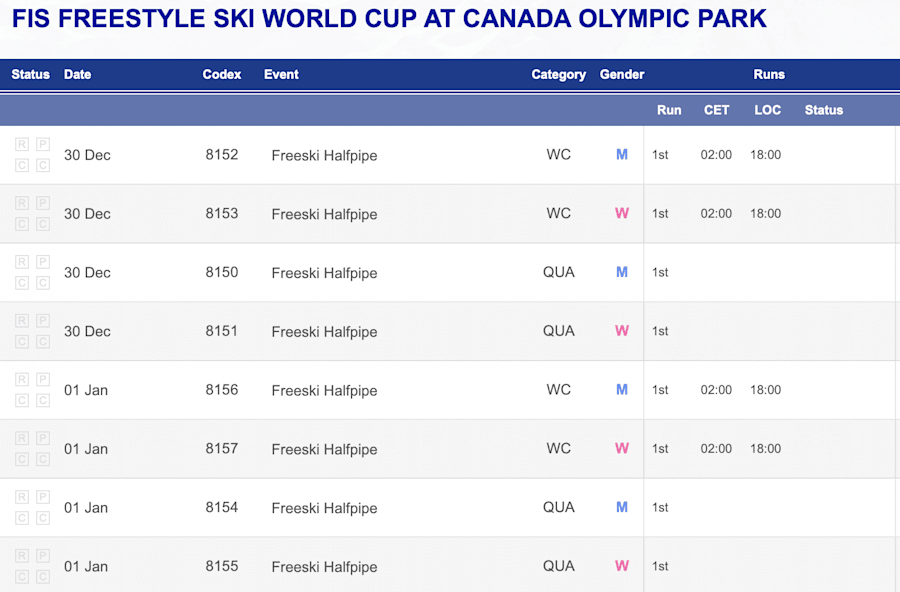Open the 01 Jan Freeski Halfpipe codex 8156 event
The image size is (900, 592).
[x=324, y=390]
